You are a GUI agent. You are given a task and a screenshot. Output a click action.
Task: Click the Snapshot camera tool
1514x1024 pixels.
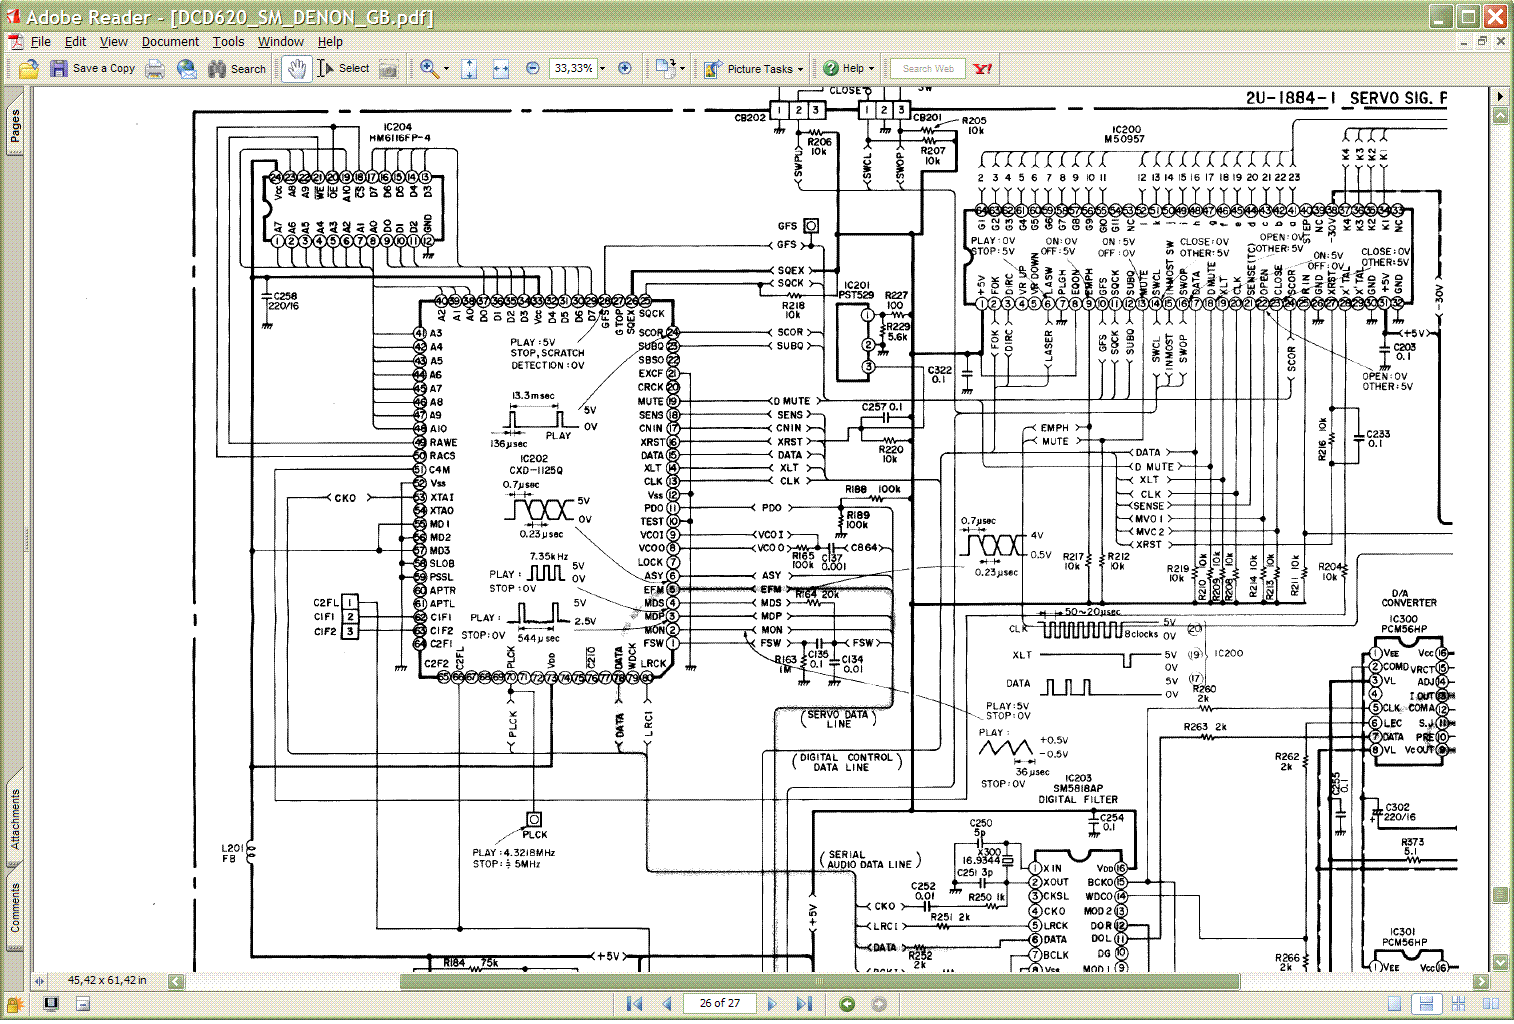click(389, 68)
